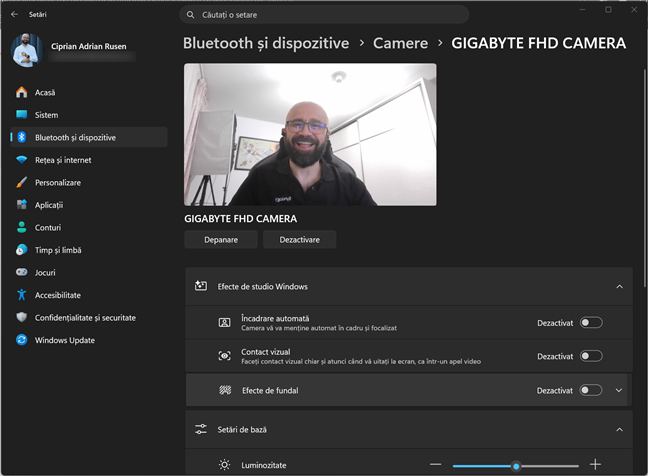Click the Luminozitate sun icon
The height and width of the screenshot is (476, 648).
224,465
